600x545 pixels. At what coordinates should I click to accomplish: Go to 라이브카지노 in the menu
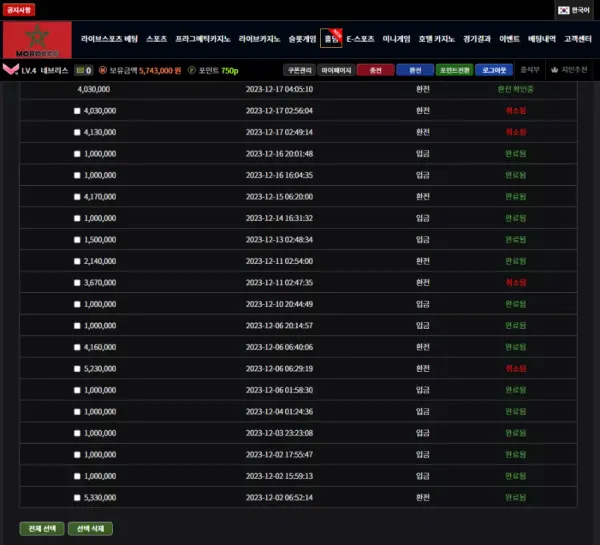259,39
